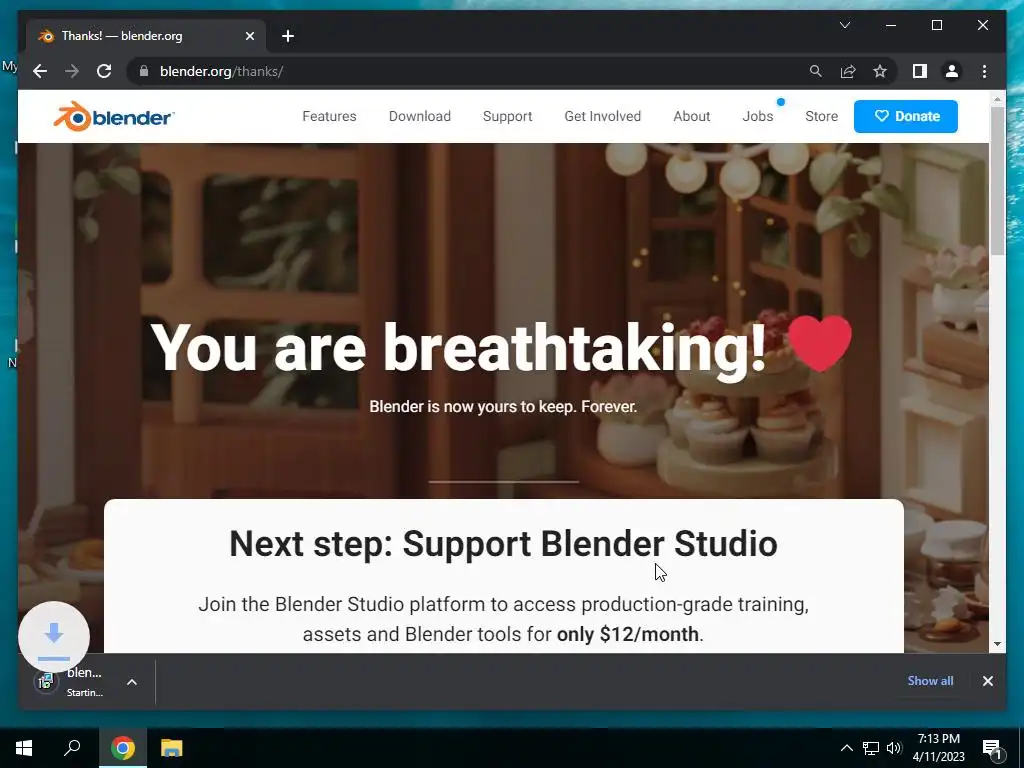Open a new tab with the plus button
The image size is (1024, 768).
point(288,36)
